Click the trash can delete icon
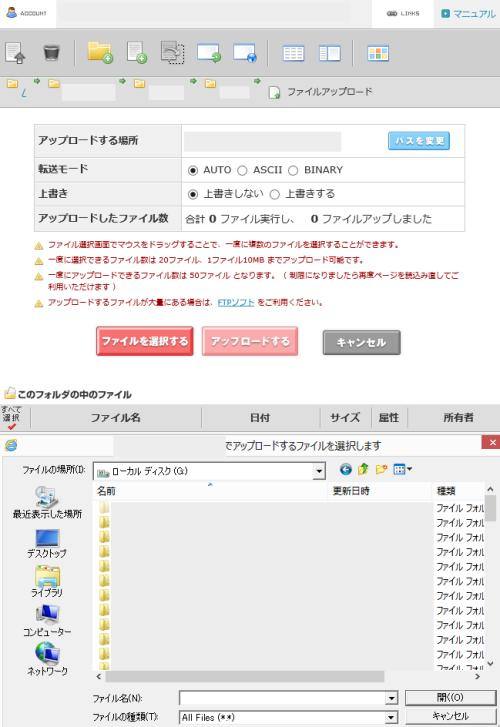Image resolution: width=500 pixels, height=727 pixels. [x=51, y=52]
